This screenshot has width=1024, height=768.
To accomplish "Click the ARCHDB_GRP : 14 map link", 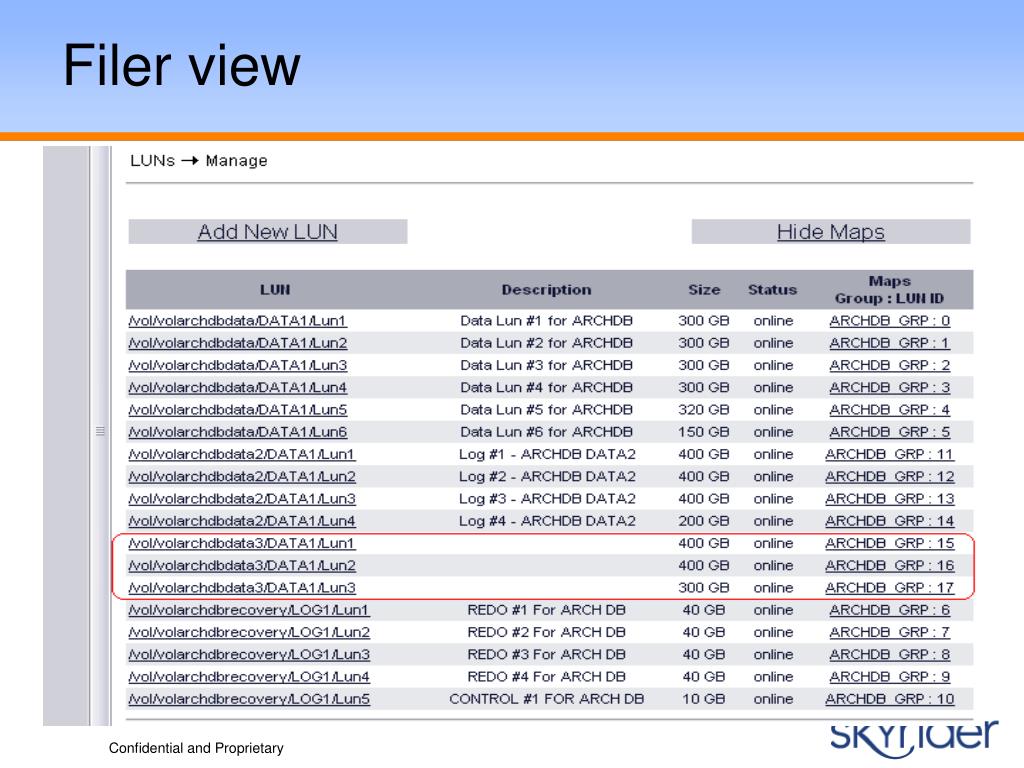I will (x=889, y=520).
